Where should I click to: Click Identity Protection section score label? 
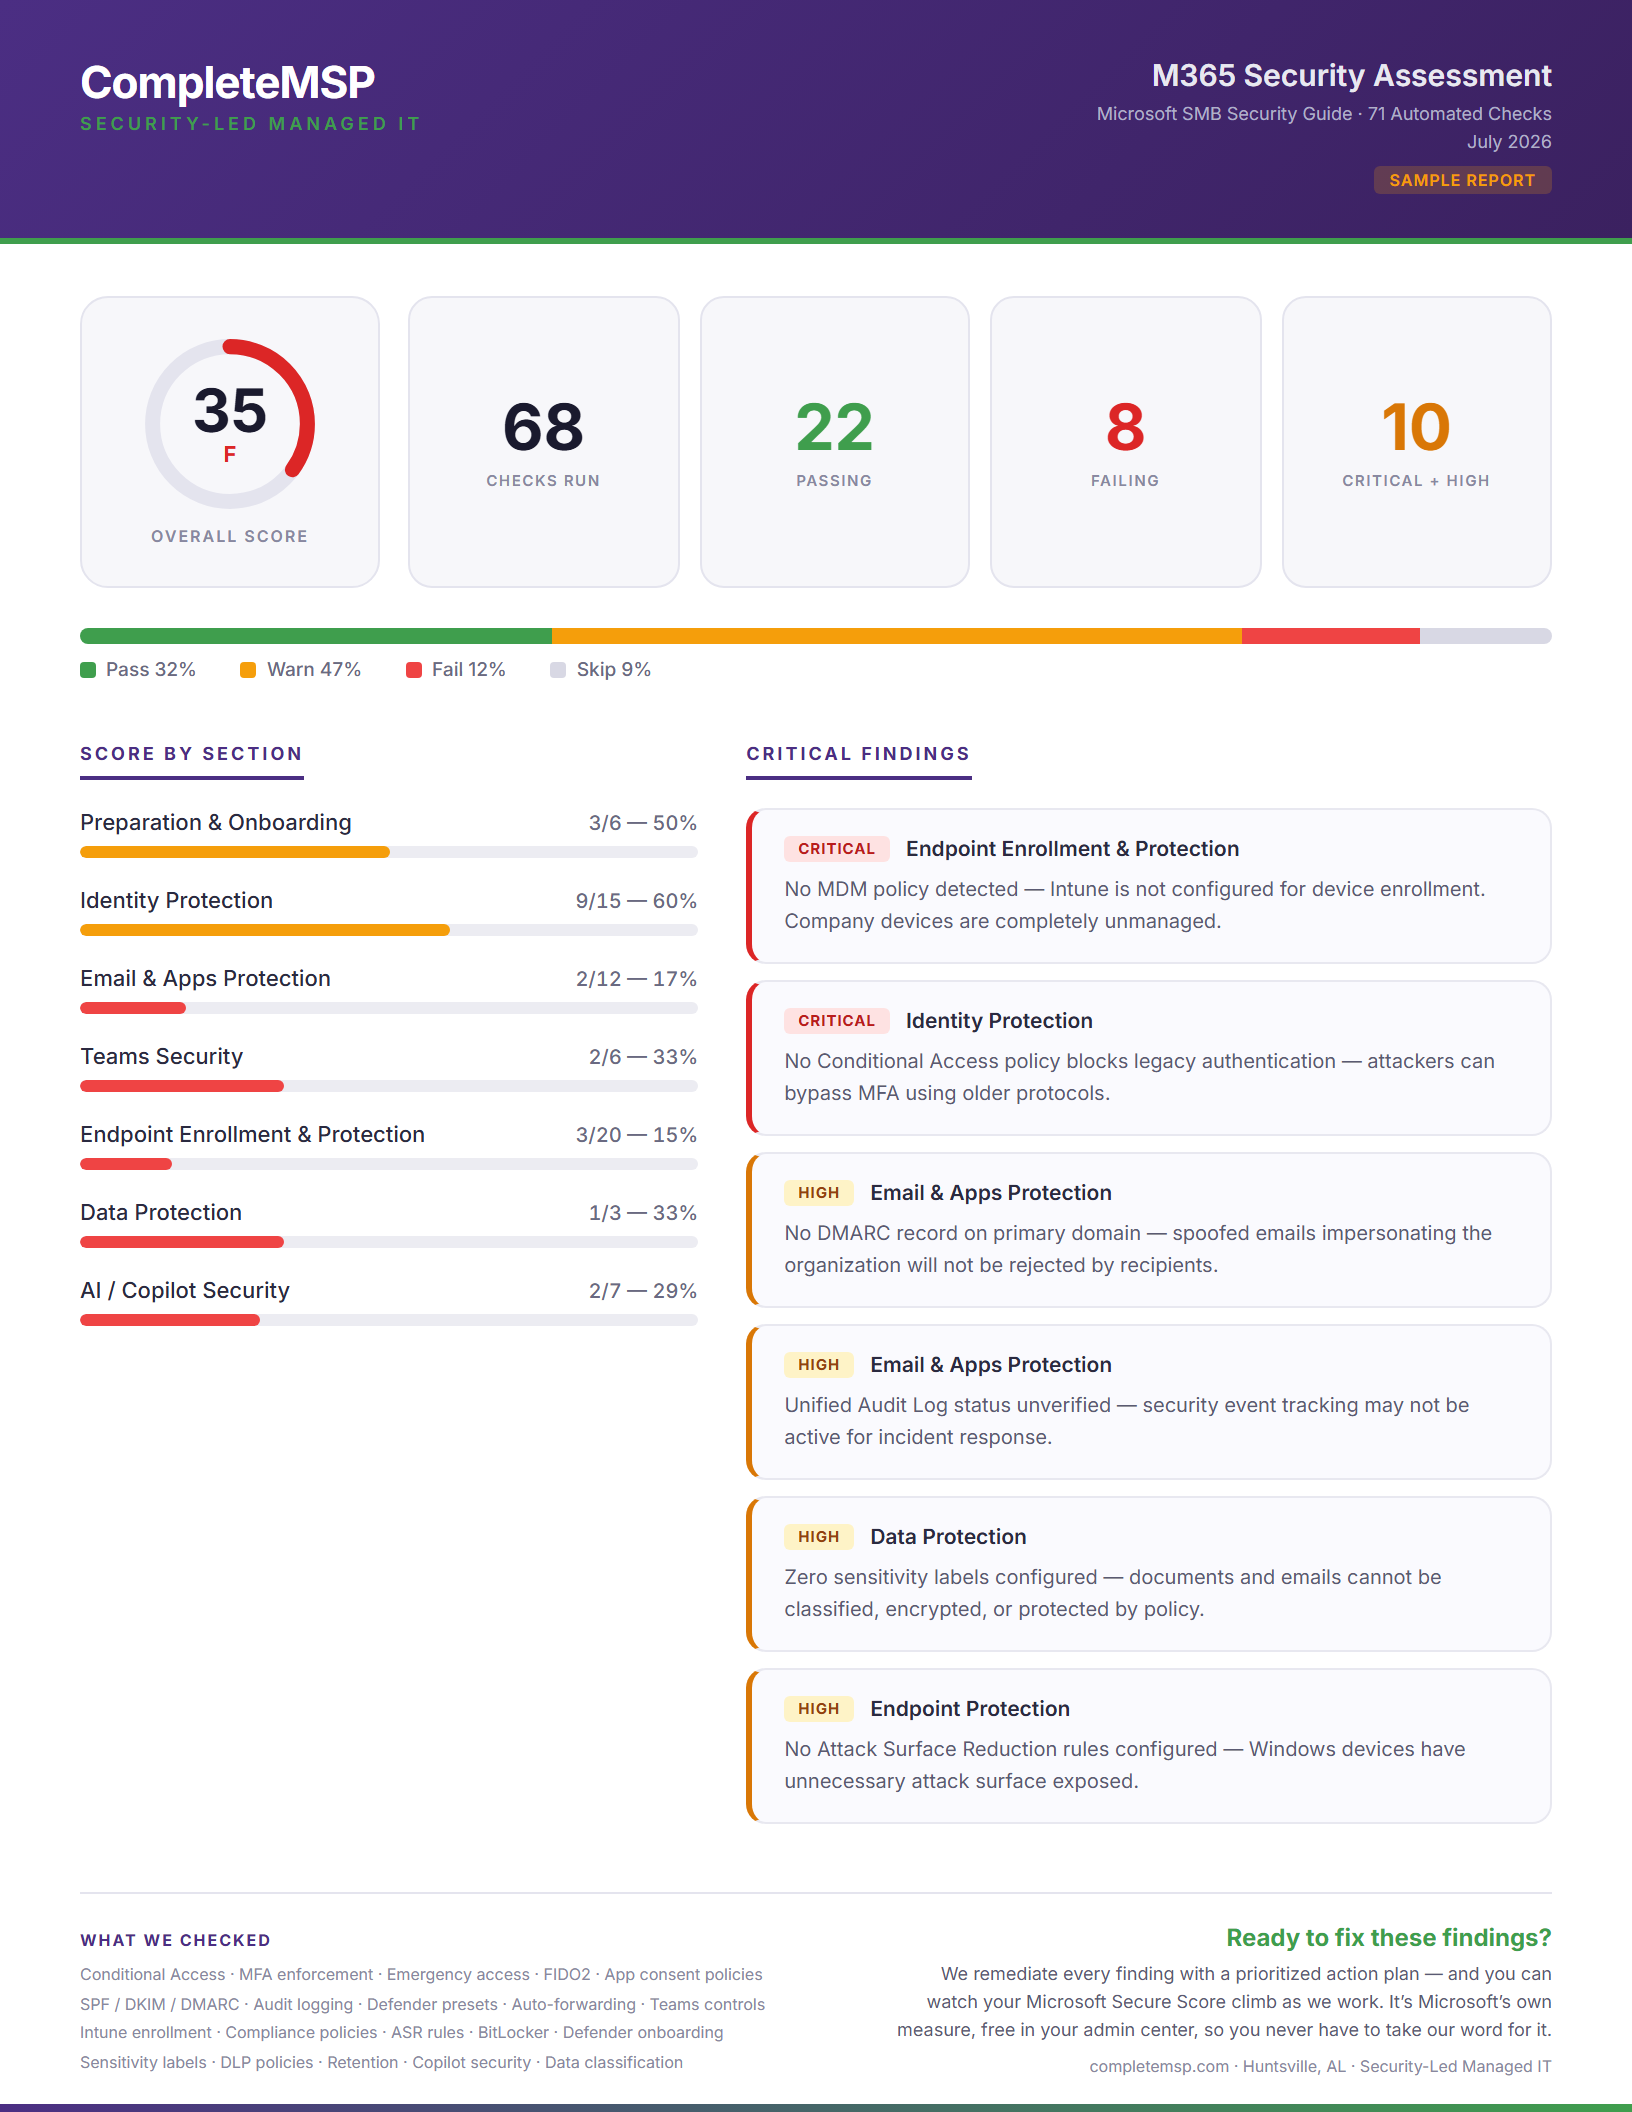click(176, 900)
